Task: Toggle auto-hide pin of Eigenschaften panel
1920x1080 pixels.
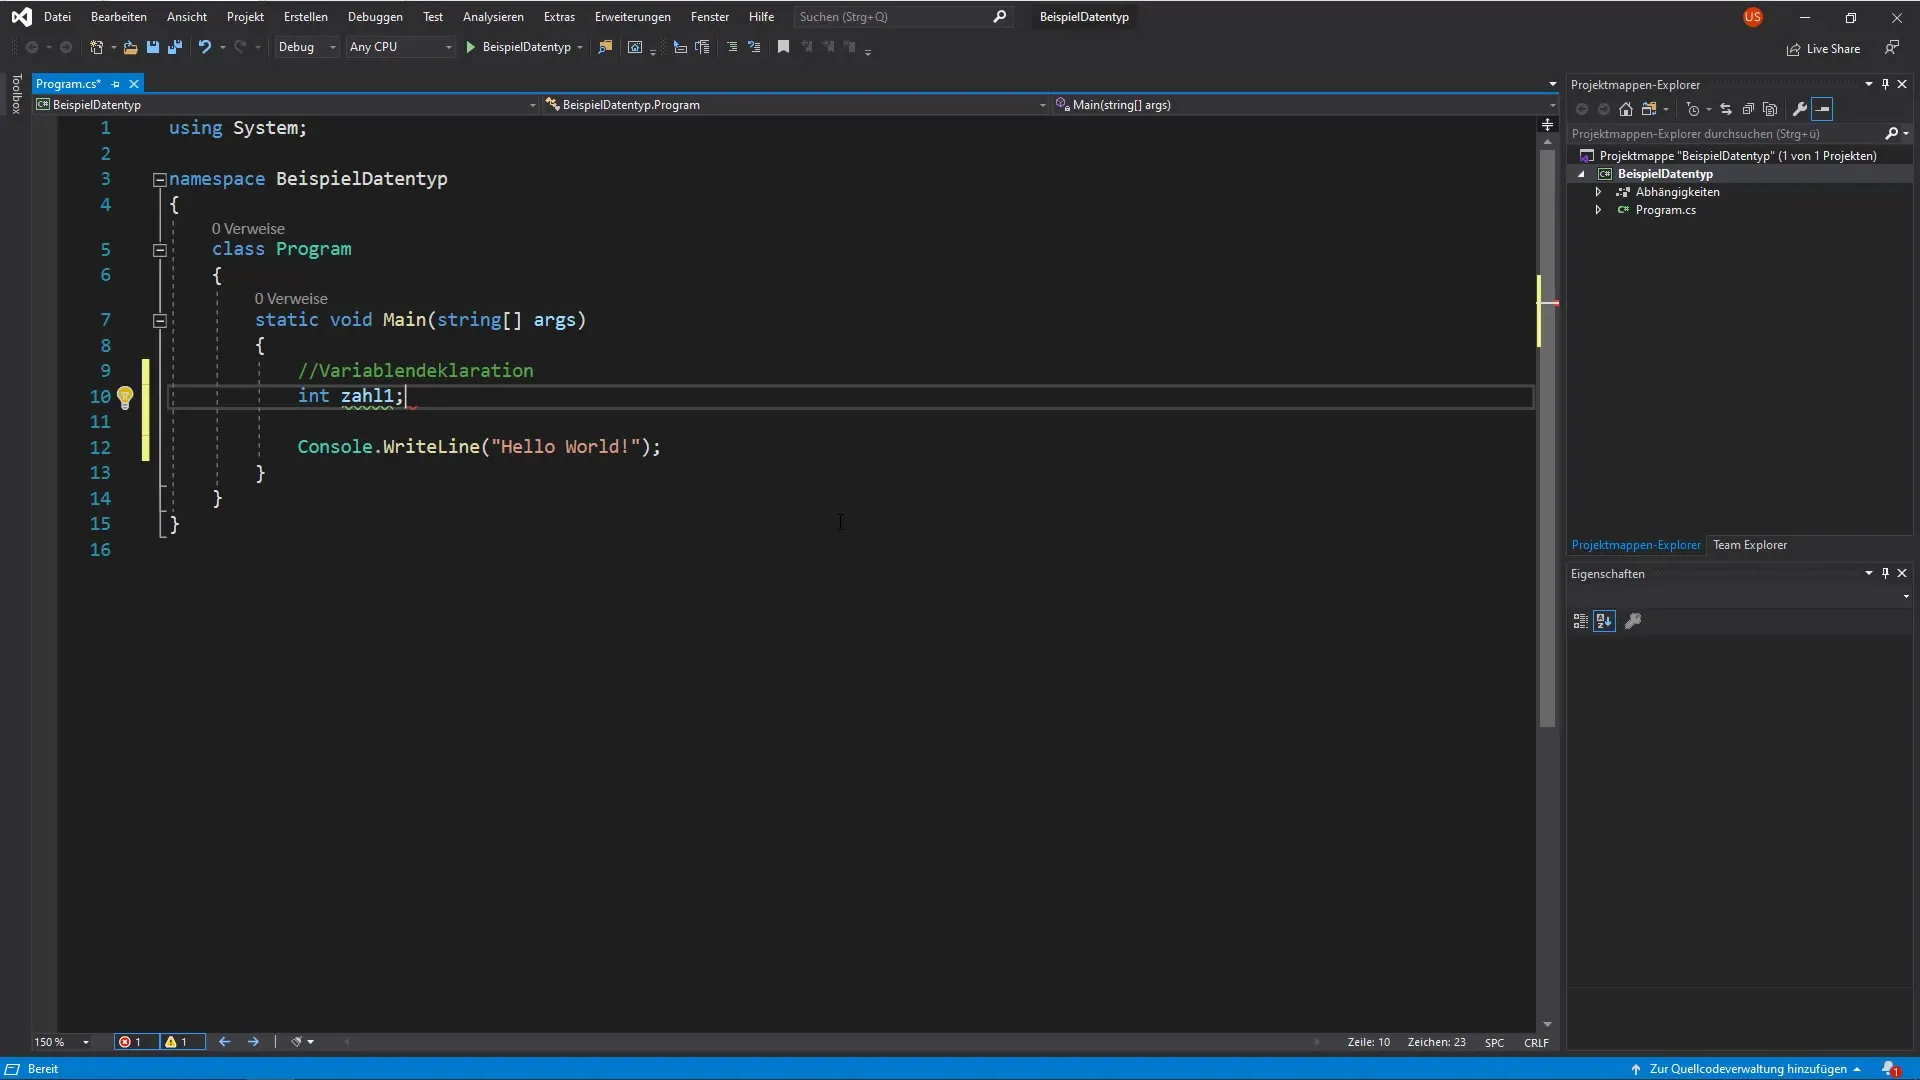Action: (1885, 573)
